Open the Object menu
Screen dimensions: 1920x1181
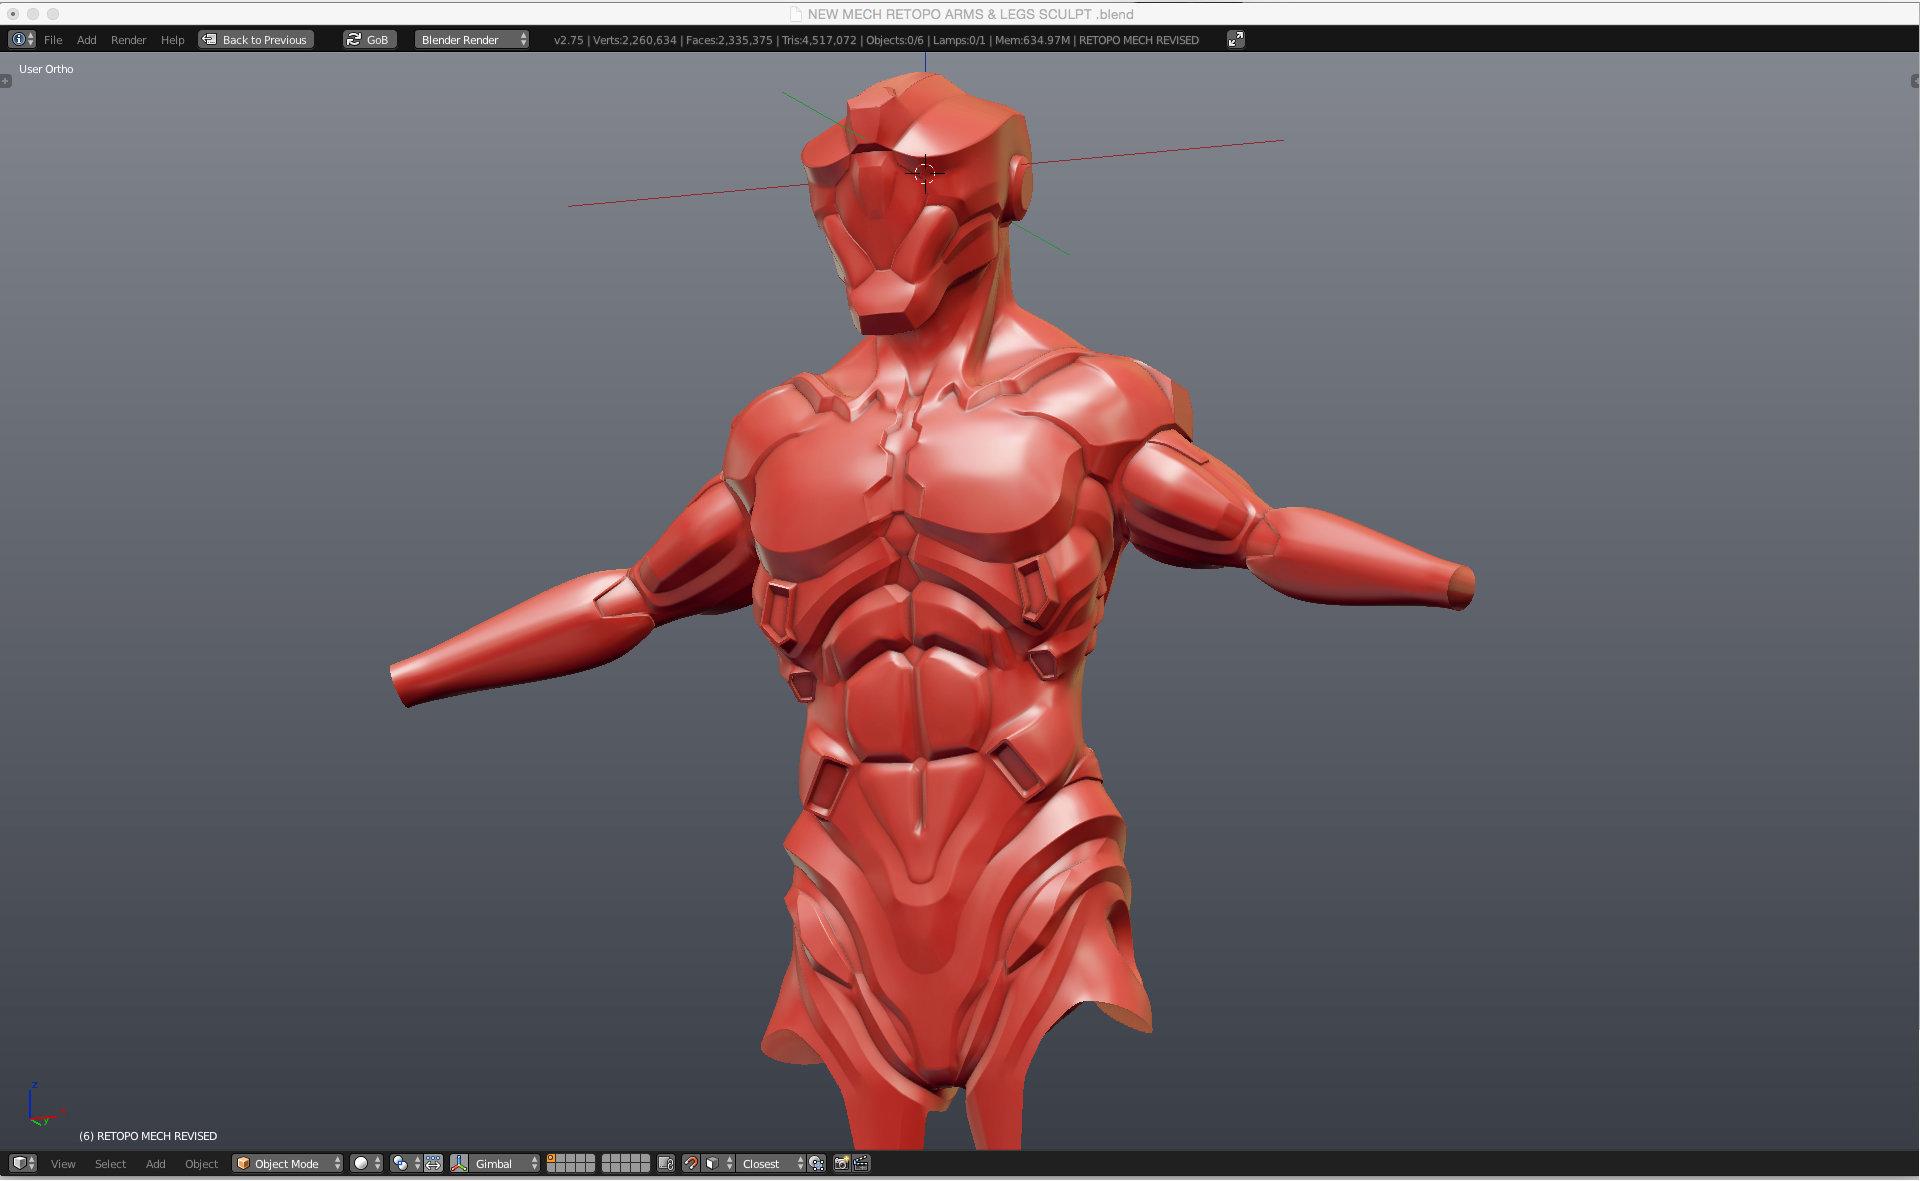click(x=202, y=1164)
